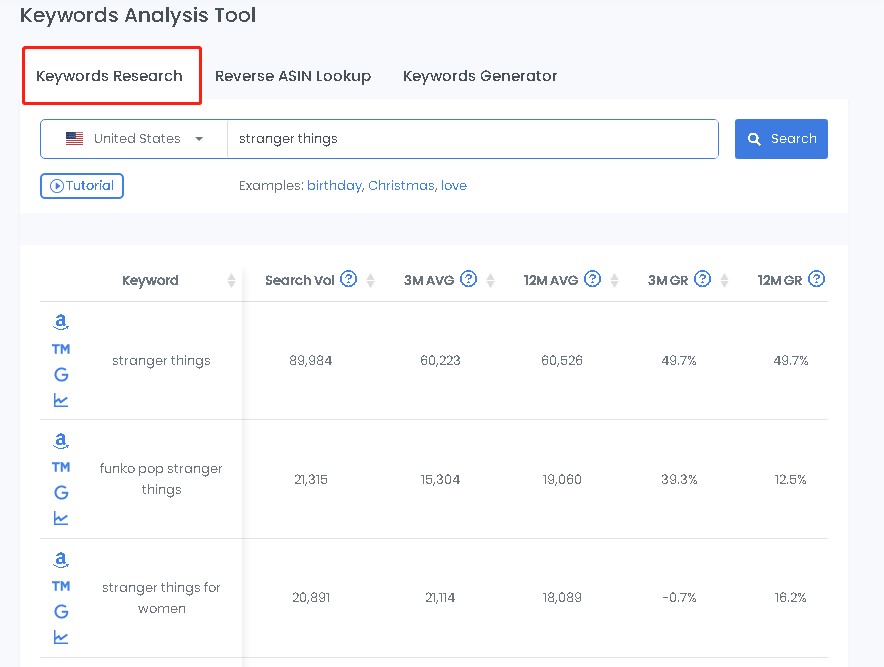This screenshot has height=667, width=884.
Task: Click 3M AVG value 60,223
Action: click(440, 360)
